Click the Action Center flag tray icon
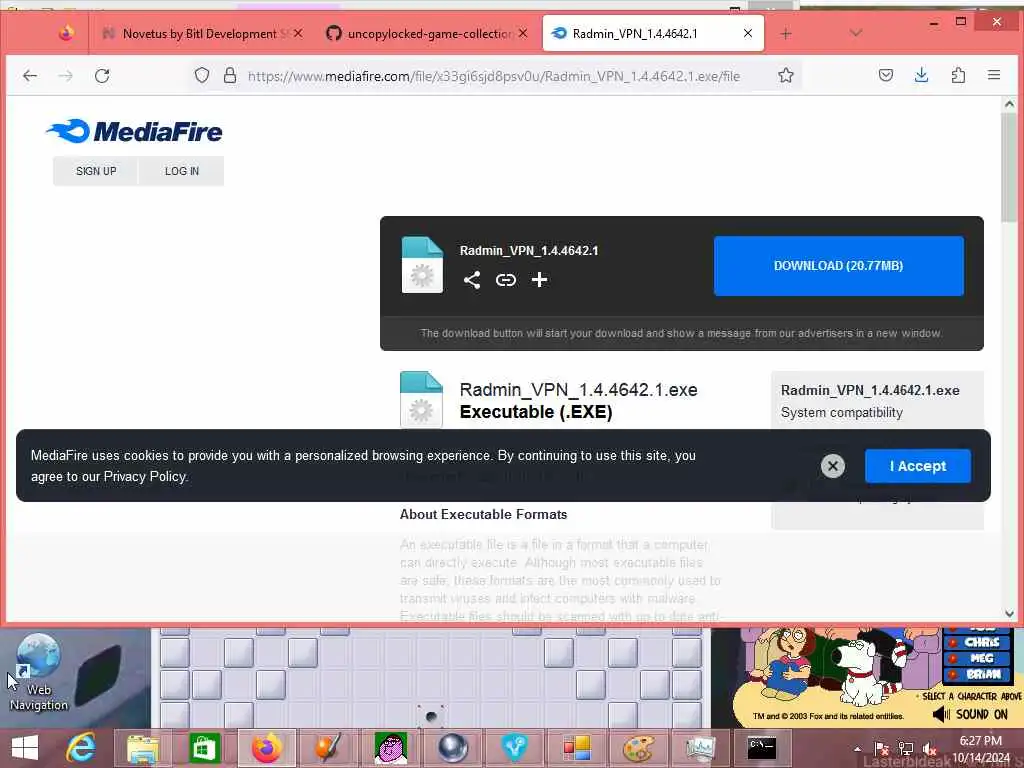This screenshot has width=1024, height=768. coord(882,748)
